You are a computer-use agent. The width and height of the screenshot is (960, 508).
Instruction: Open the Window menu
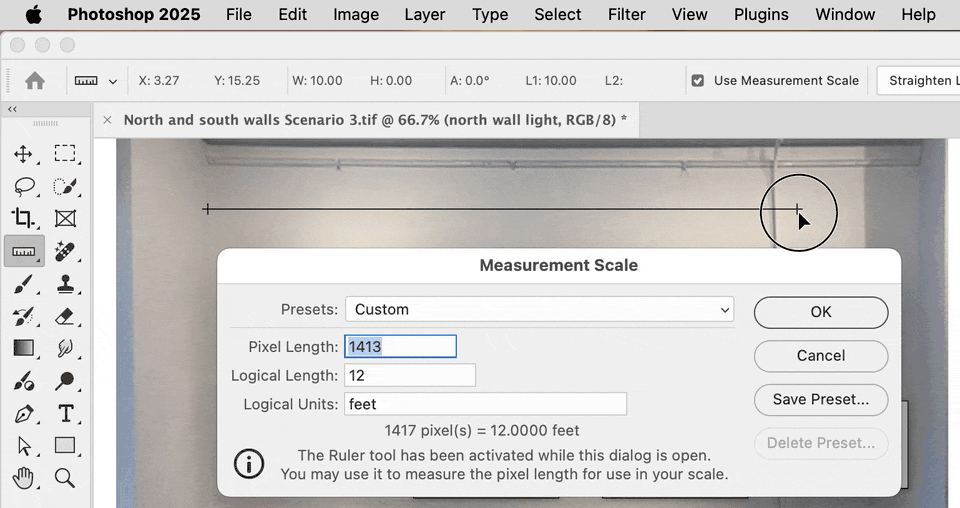coord(845,15)
